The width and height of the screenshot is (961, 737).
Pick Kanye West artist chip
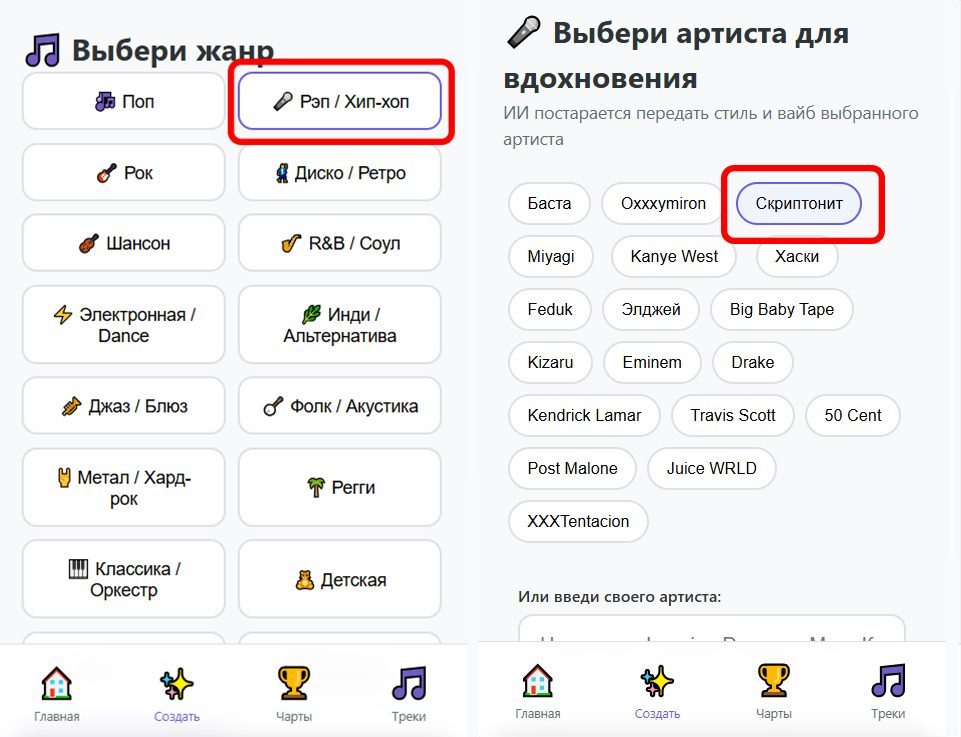674,256
